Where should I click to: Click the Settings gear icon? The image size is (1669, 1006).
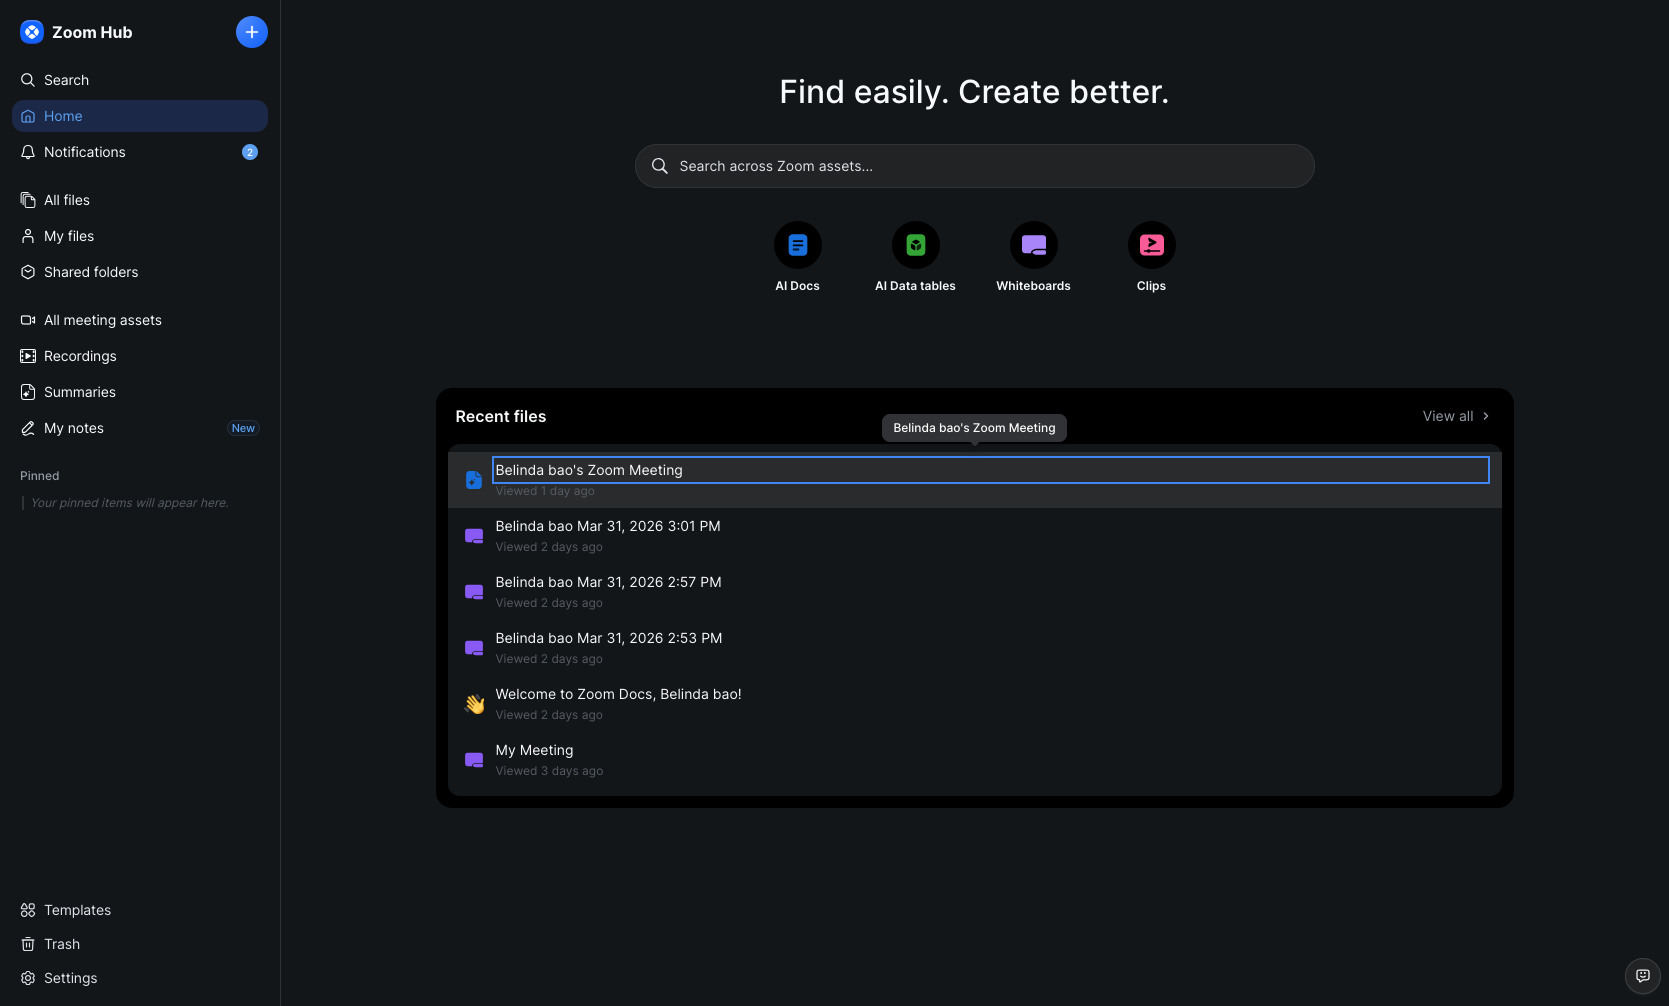[28, 978]
